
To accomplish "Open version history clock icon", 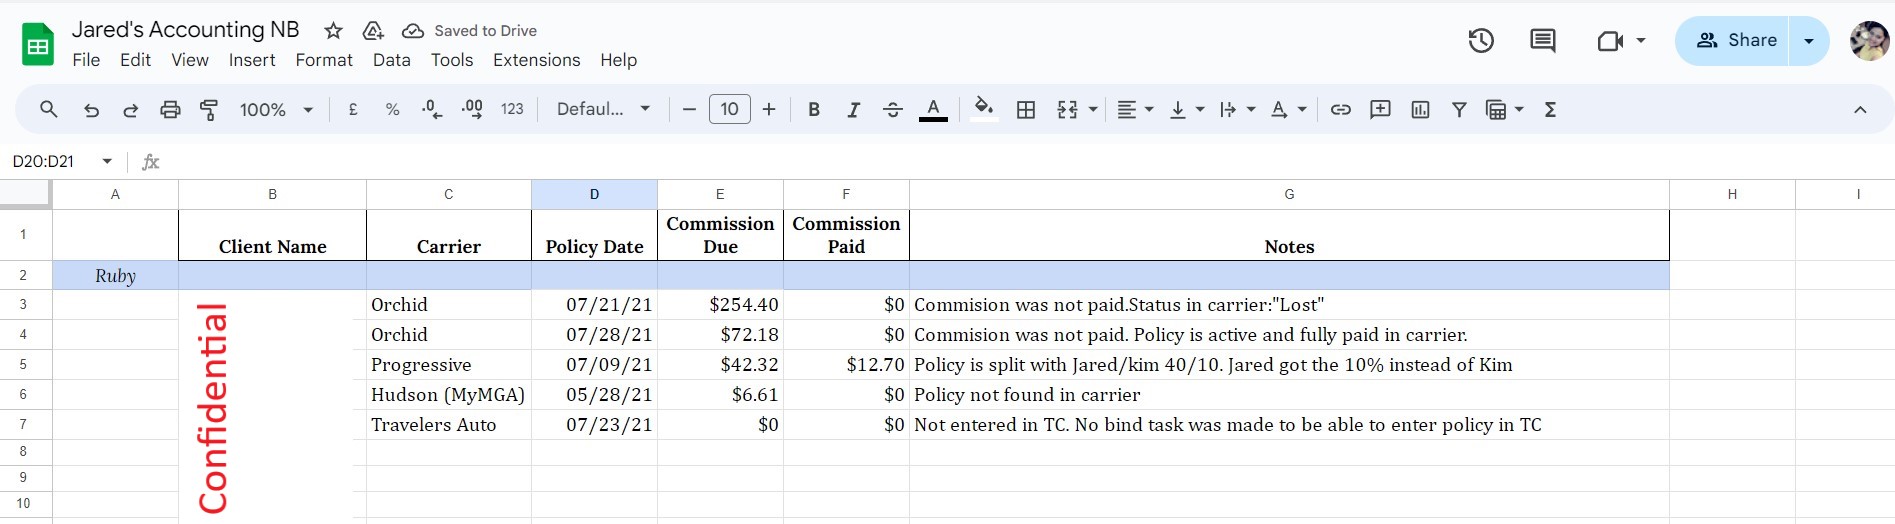I will click(1481, 41).
